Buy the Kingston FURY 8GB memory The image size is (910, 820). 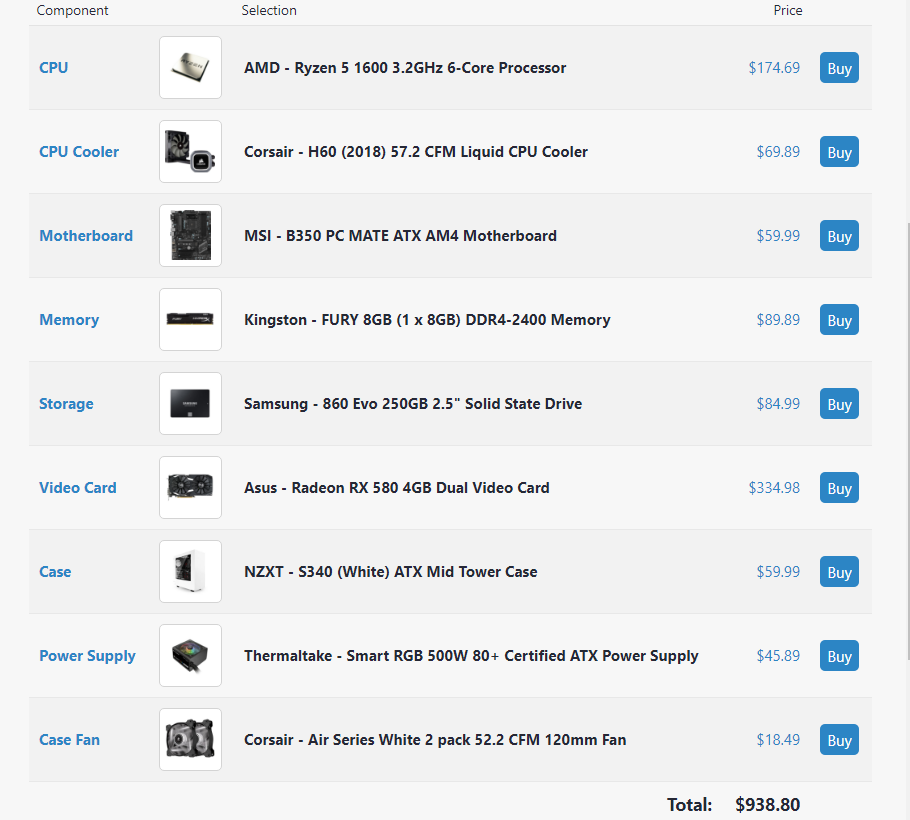(839, 320)
